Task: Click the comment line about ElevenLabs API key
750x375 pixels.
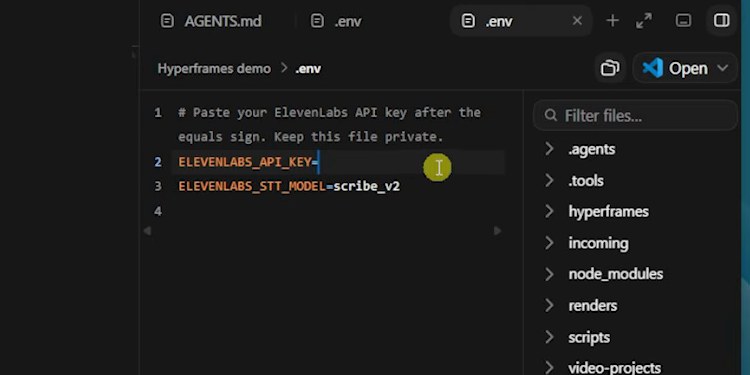Action: click(330, 124)
